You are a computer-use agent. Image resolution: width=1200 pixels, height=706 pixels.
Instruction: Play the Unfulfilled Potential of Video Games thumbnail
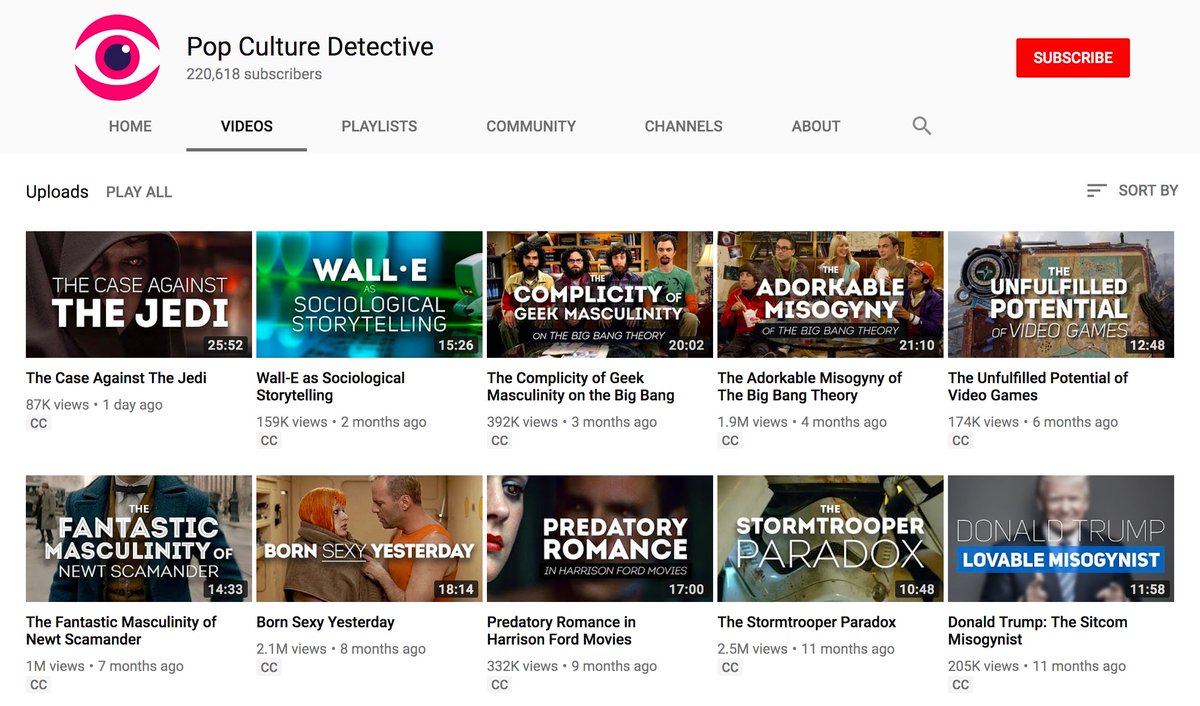(1061, 295)
